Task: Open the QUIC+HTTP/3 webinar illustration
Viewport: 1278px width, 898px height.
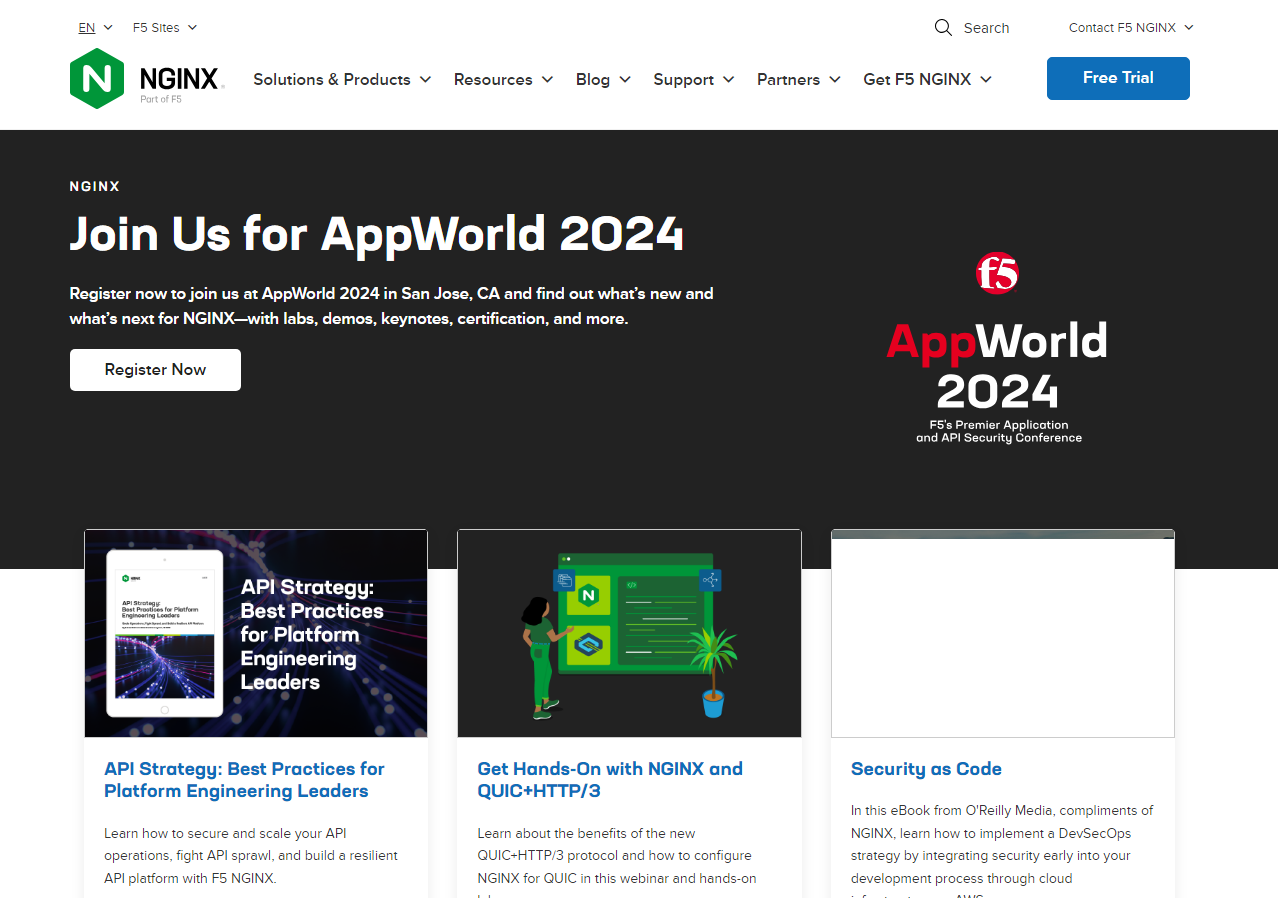Action: (629, 633)
